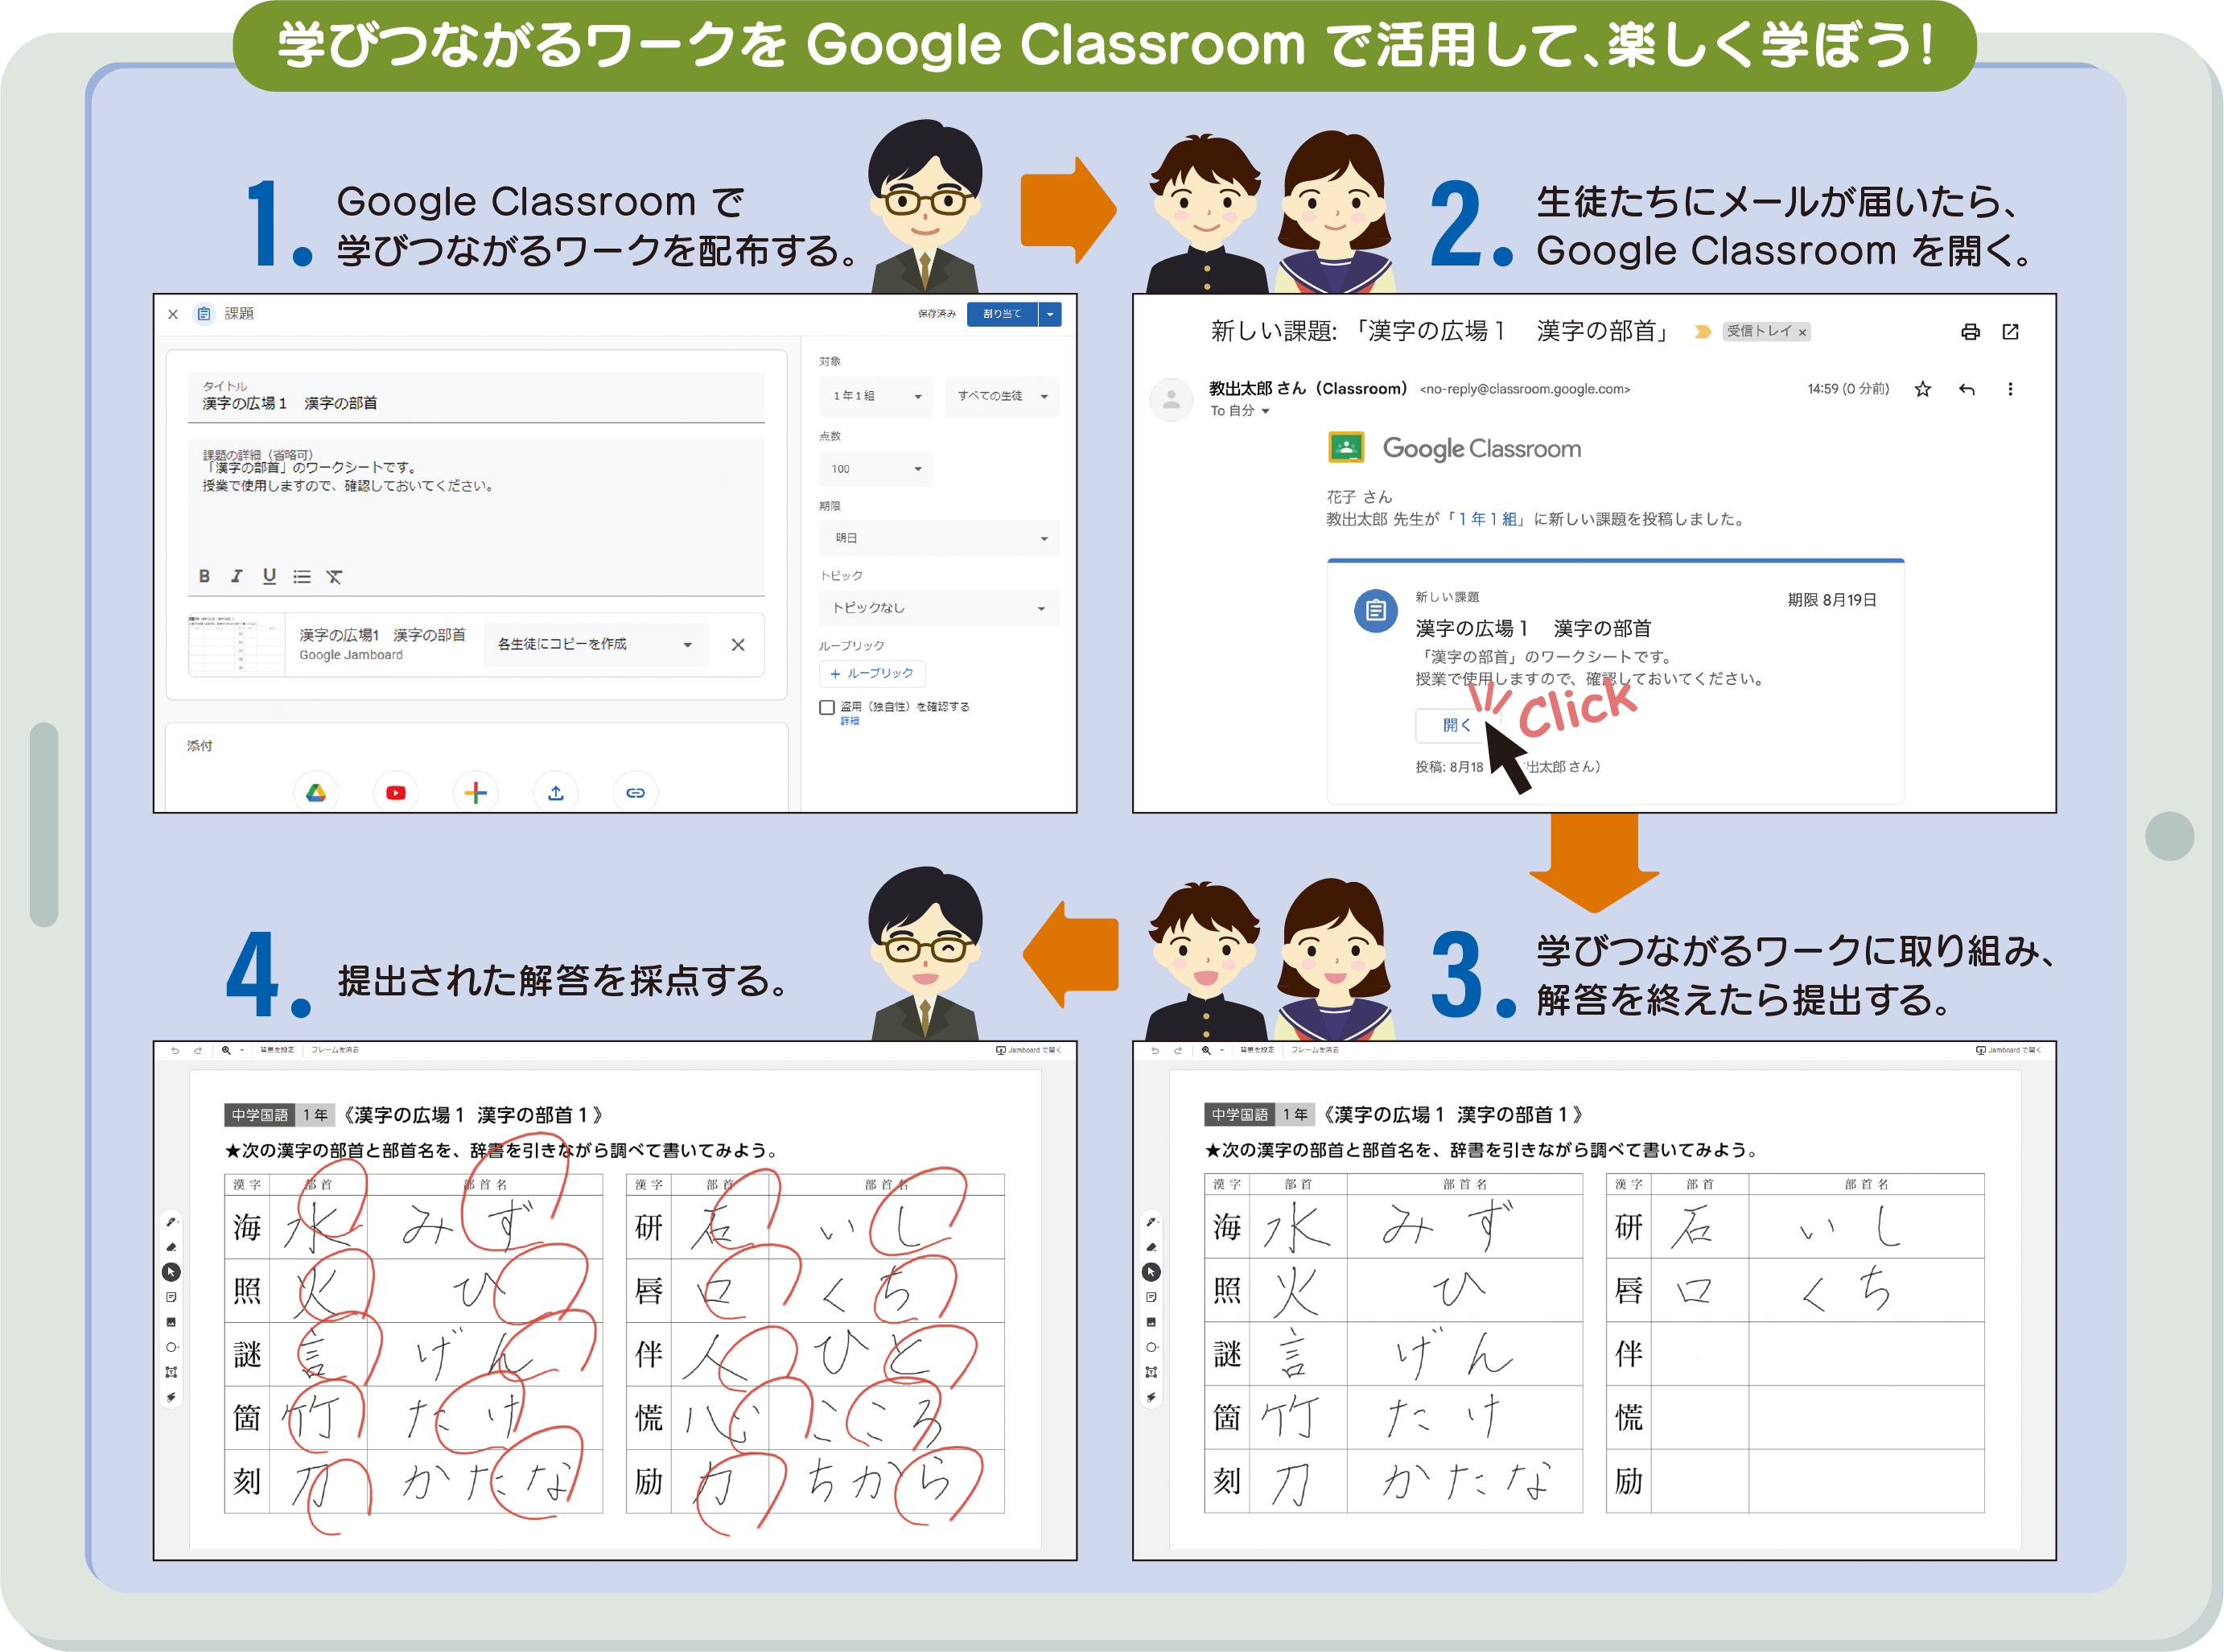Remove the attached Google Jamboard file
The height and width of the screenshot is (1652, 2224).
pos(738,645)
